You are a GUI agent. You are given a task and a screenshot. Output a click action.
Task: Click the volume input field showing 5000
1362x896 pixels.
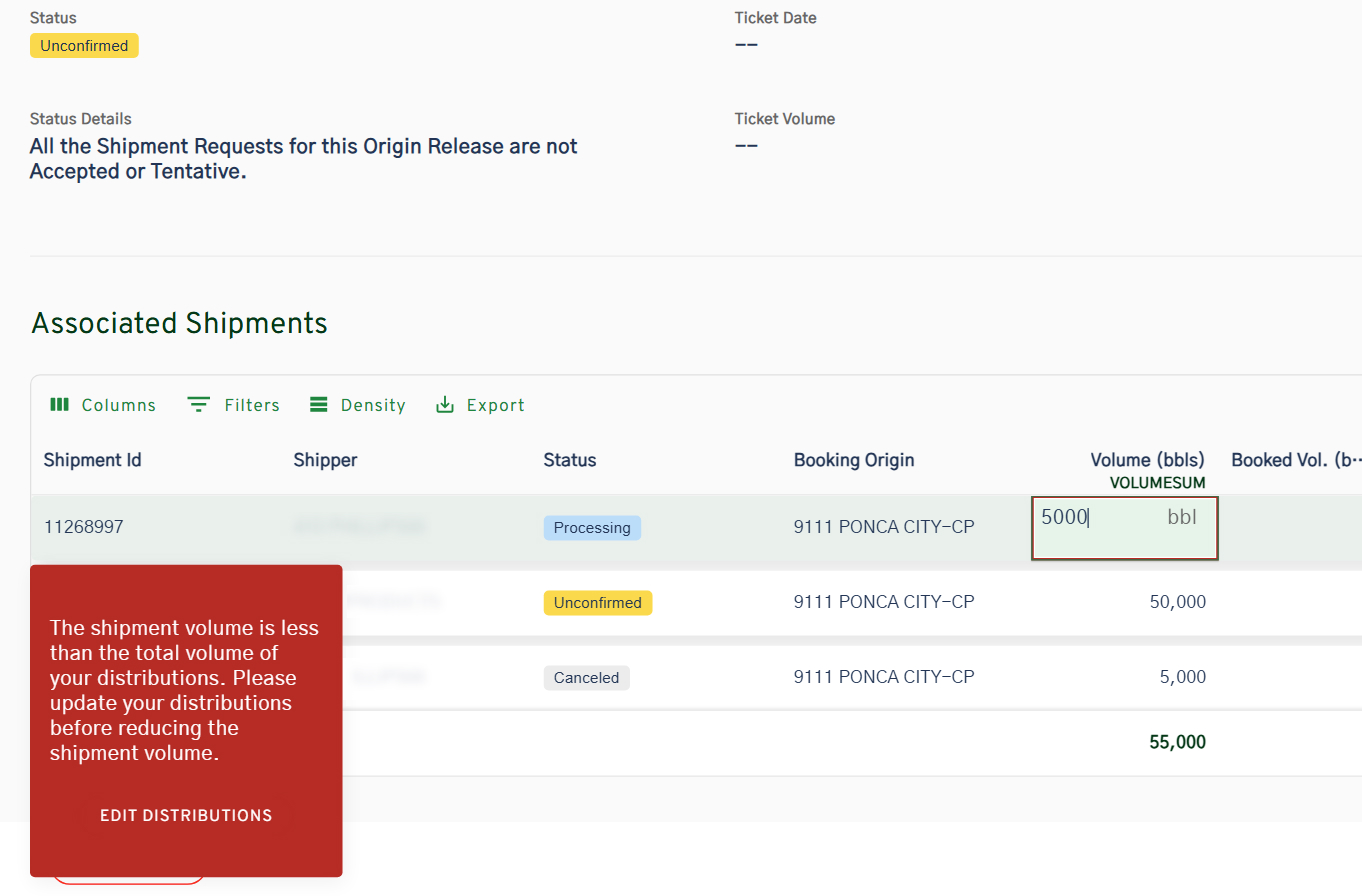[1100, 518]
